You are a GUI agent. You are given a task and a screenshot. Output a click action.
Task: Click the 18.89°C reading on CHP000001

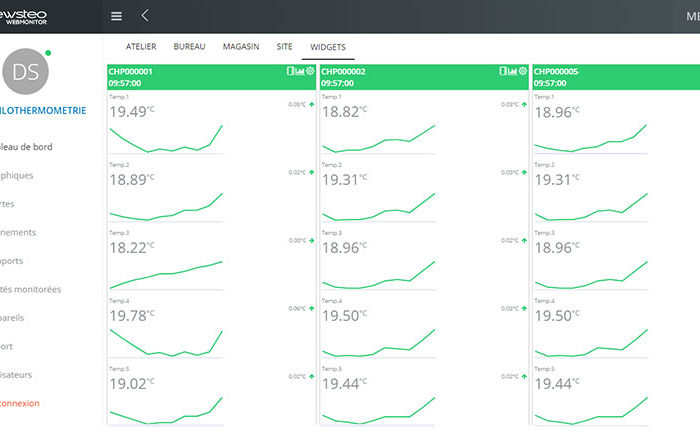point(132,180)
